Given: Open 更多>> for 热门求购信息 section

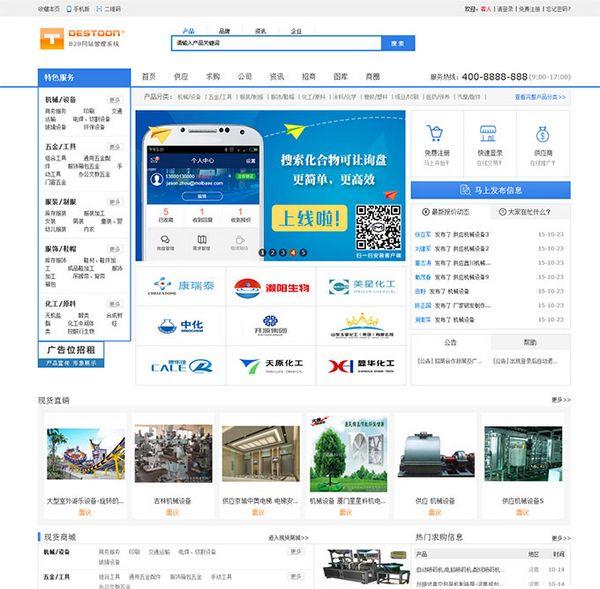Looking at the screenshot, I should point(561,538).
